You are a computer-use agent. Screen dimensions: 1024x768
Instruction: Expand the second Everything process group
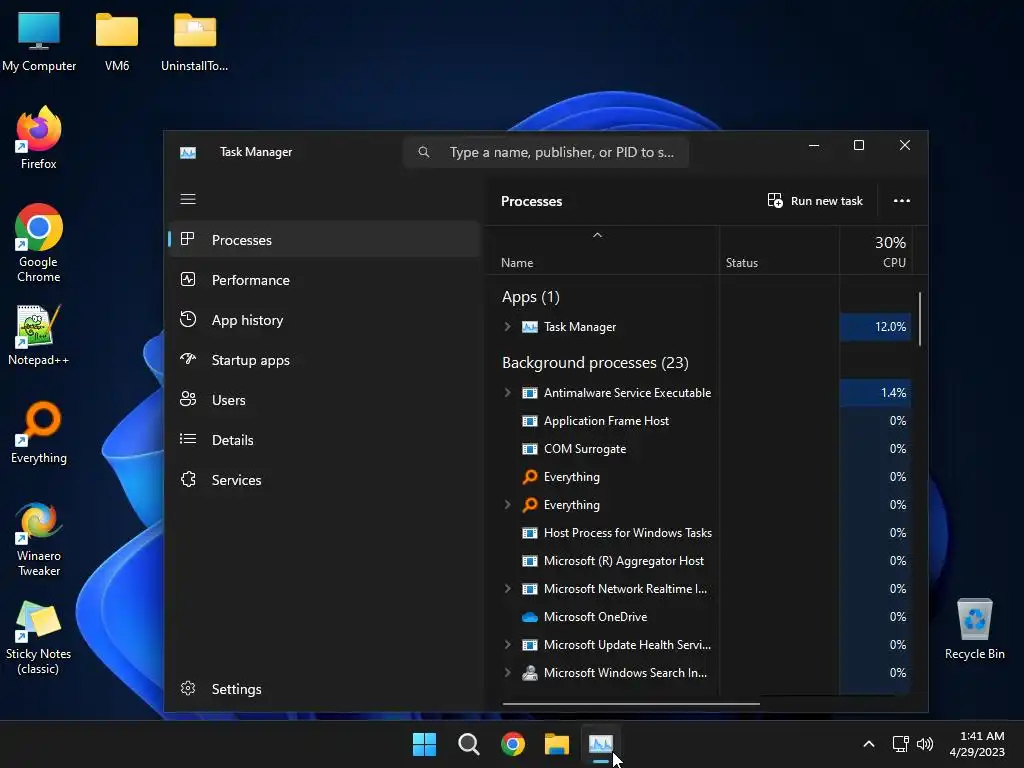tap(507, 504)
